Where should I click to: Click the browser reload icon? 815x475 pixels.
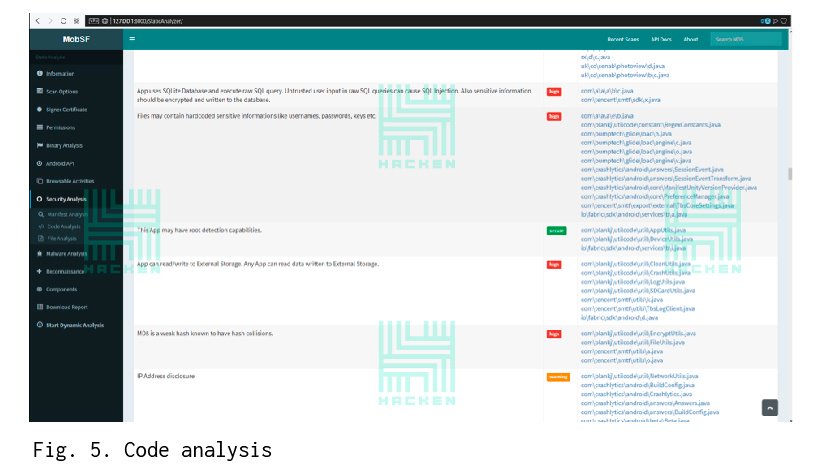click(63, 21)
